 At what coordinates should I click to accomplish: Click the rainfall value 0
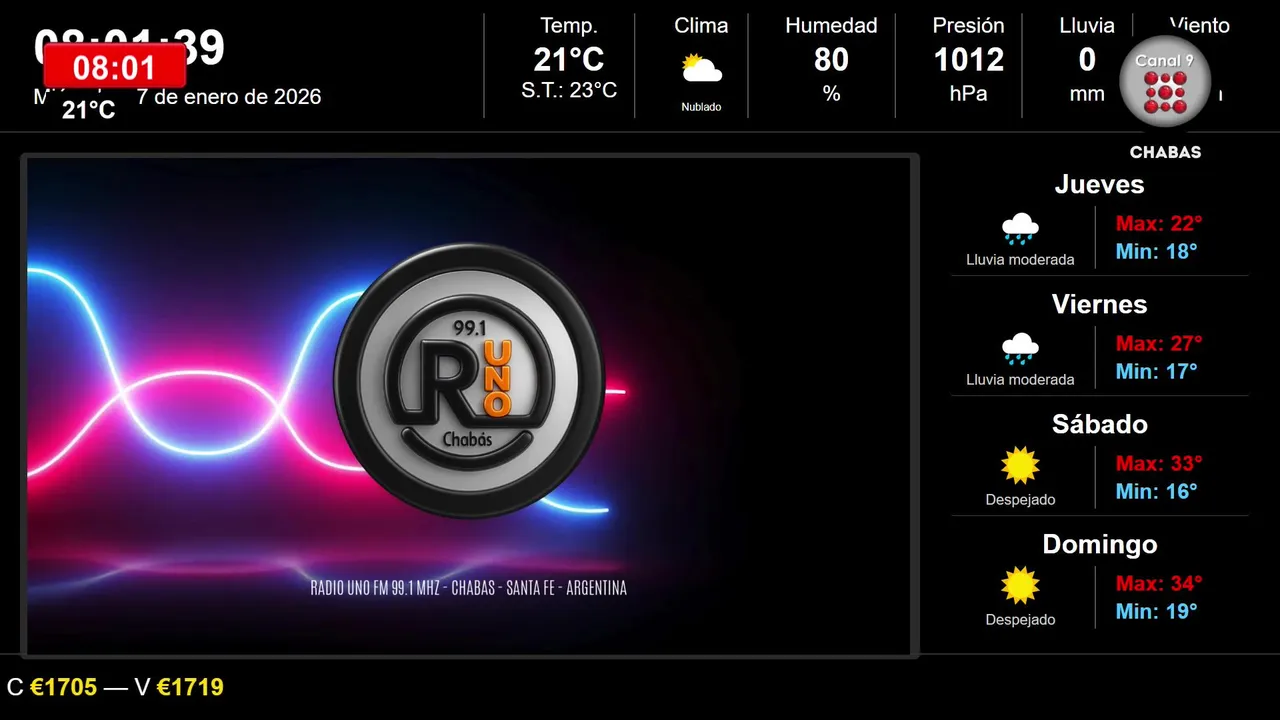(1087, 60)
